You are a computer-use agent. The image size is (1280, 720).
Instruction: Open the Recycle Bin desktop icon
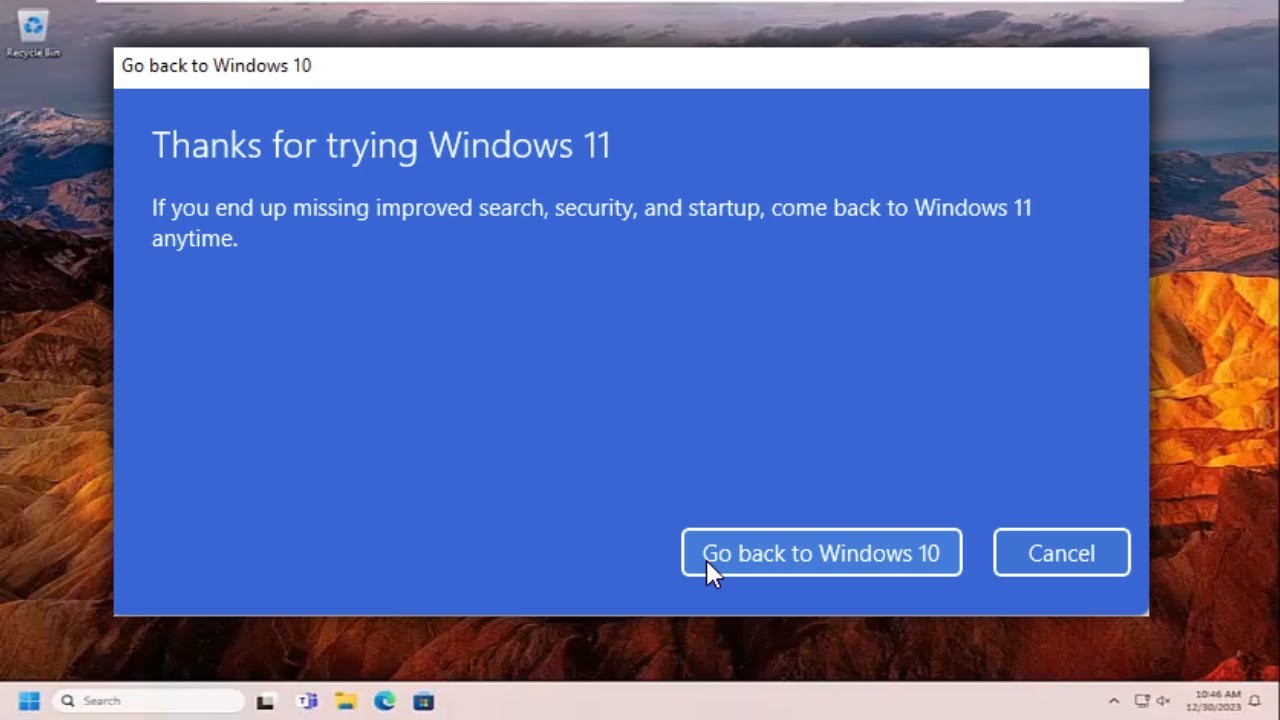(33, 33)
